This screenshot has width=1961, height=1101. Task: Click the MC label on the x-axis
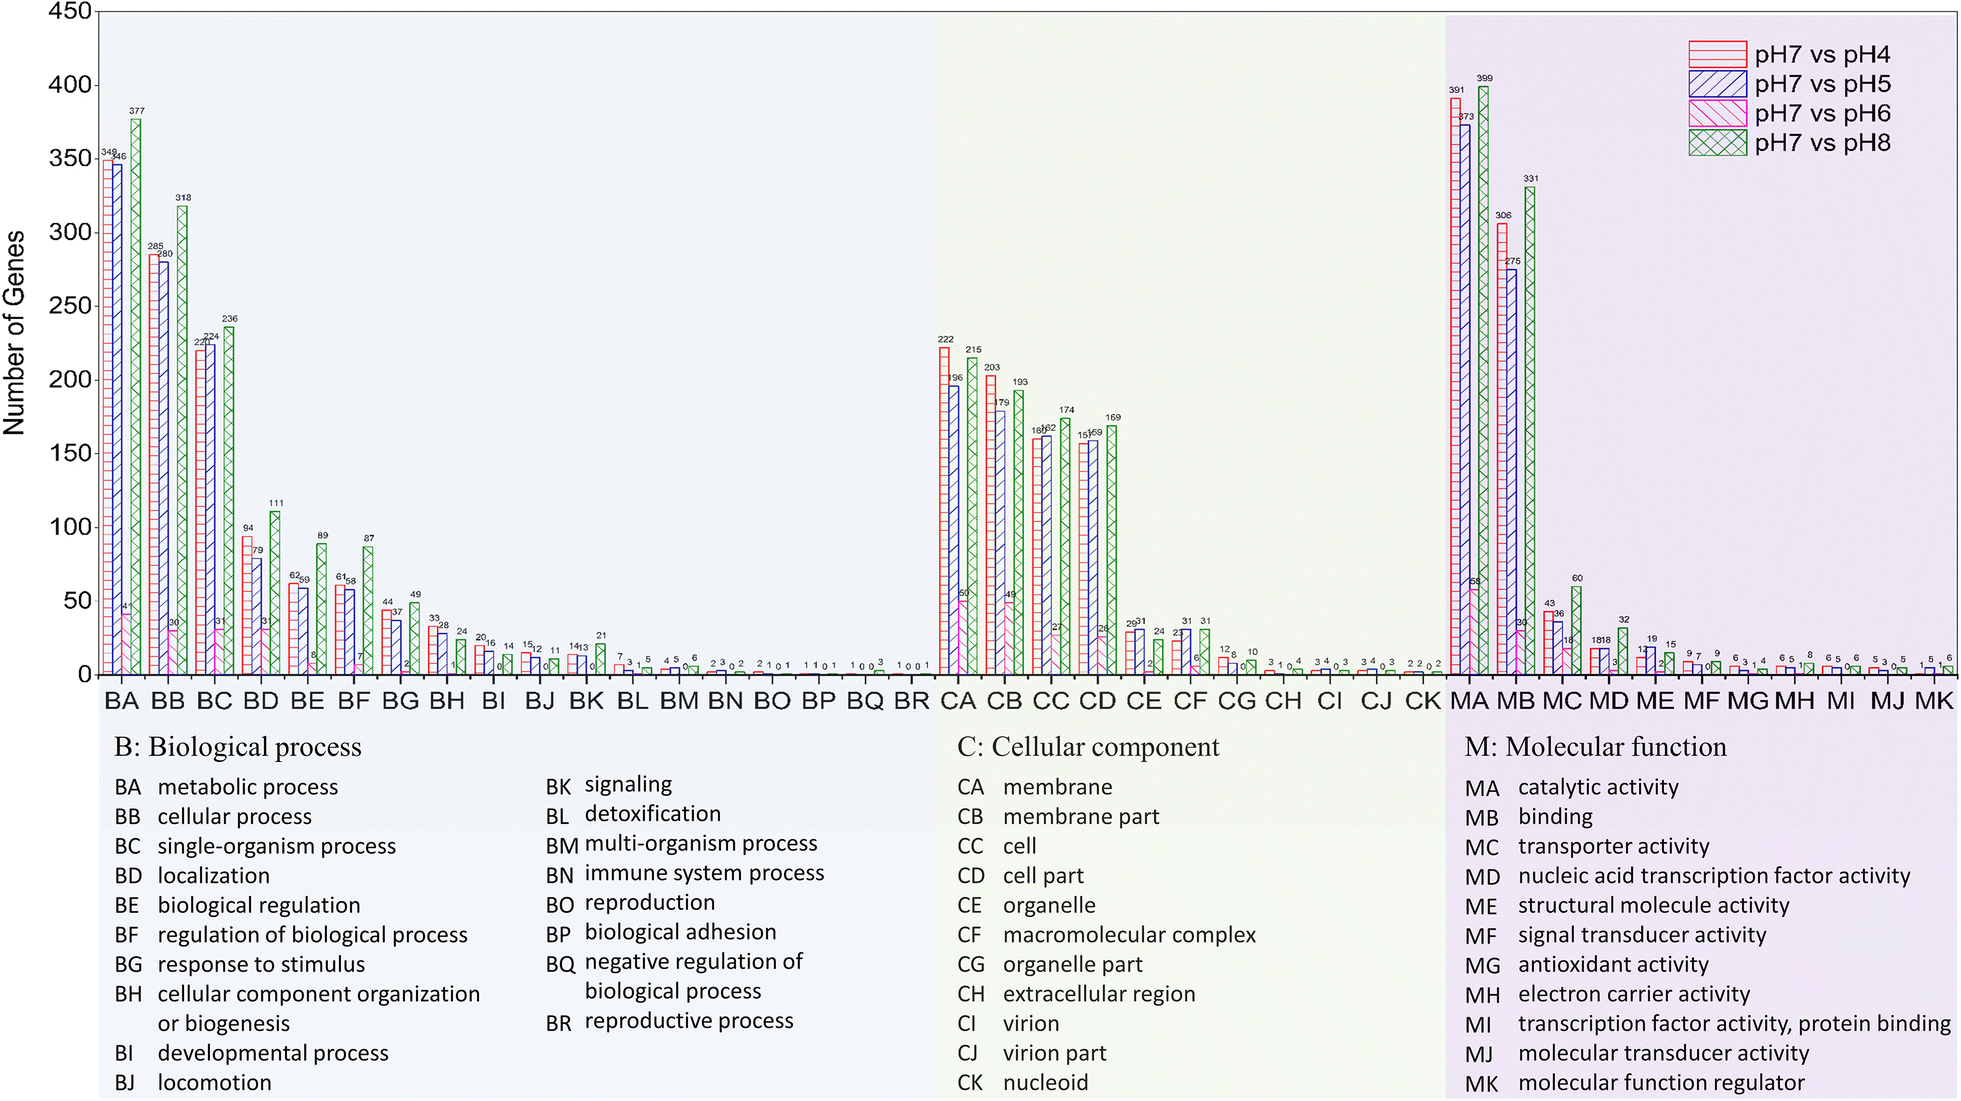pos(1562,701)
